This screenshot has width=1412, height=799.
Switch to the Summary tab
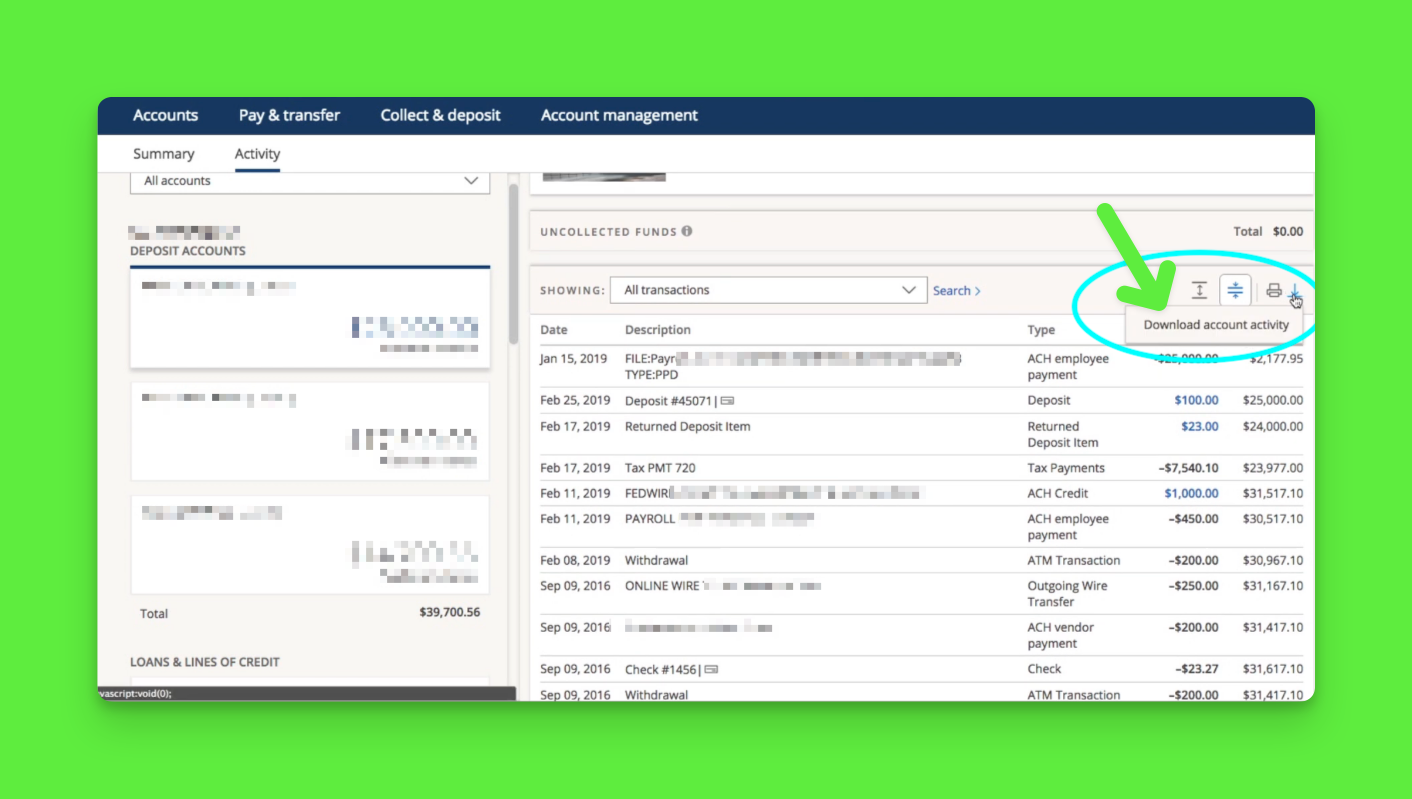coord(164,154)
